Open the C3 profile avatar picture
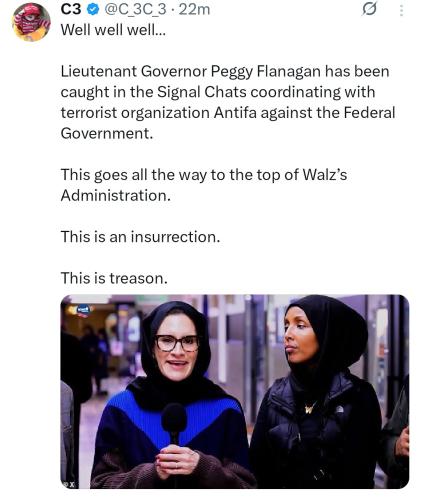The image size is (421, 500). 31,22
